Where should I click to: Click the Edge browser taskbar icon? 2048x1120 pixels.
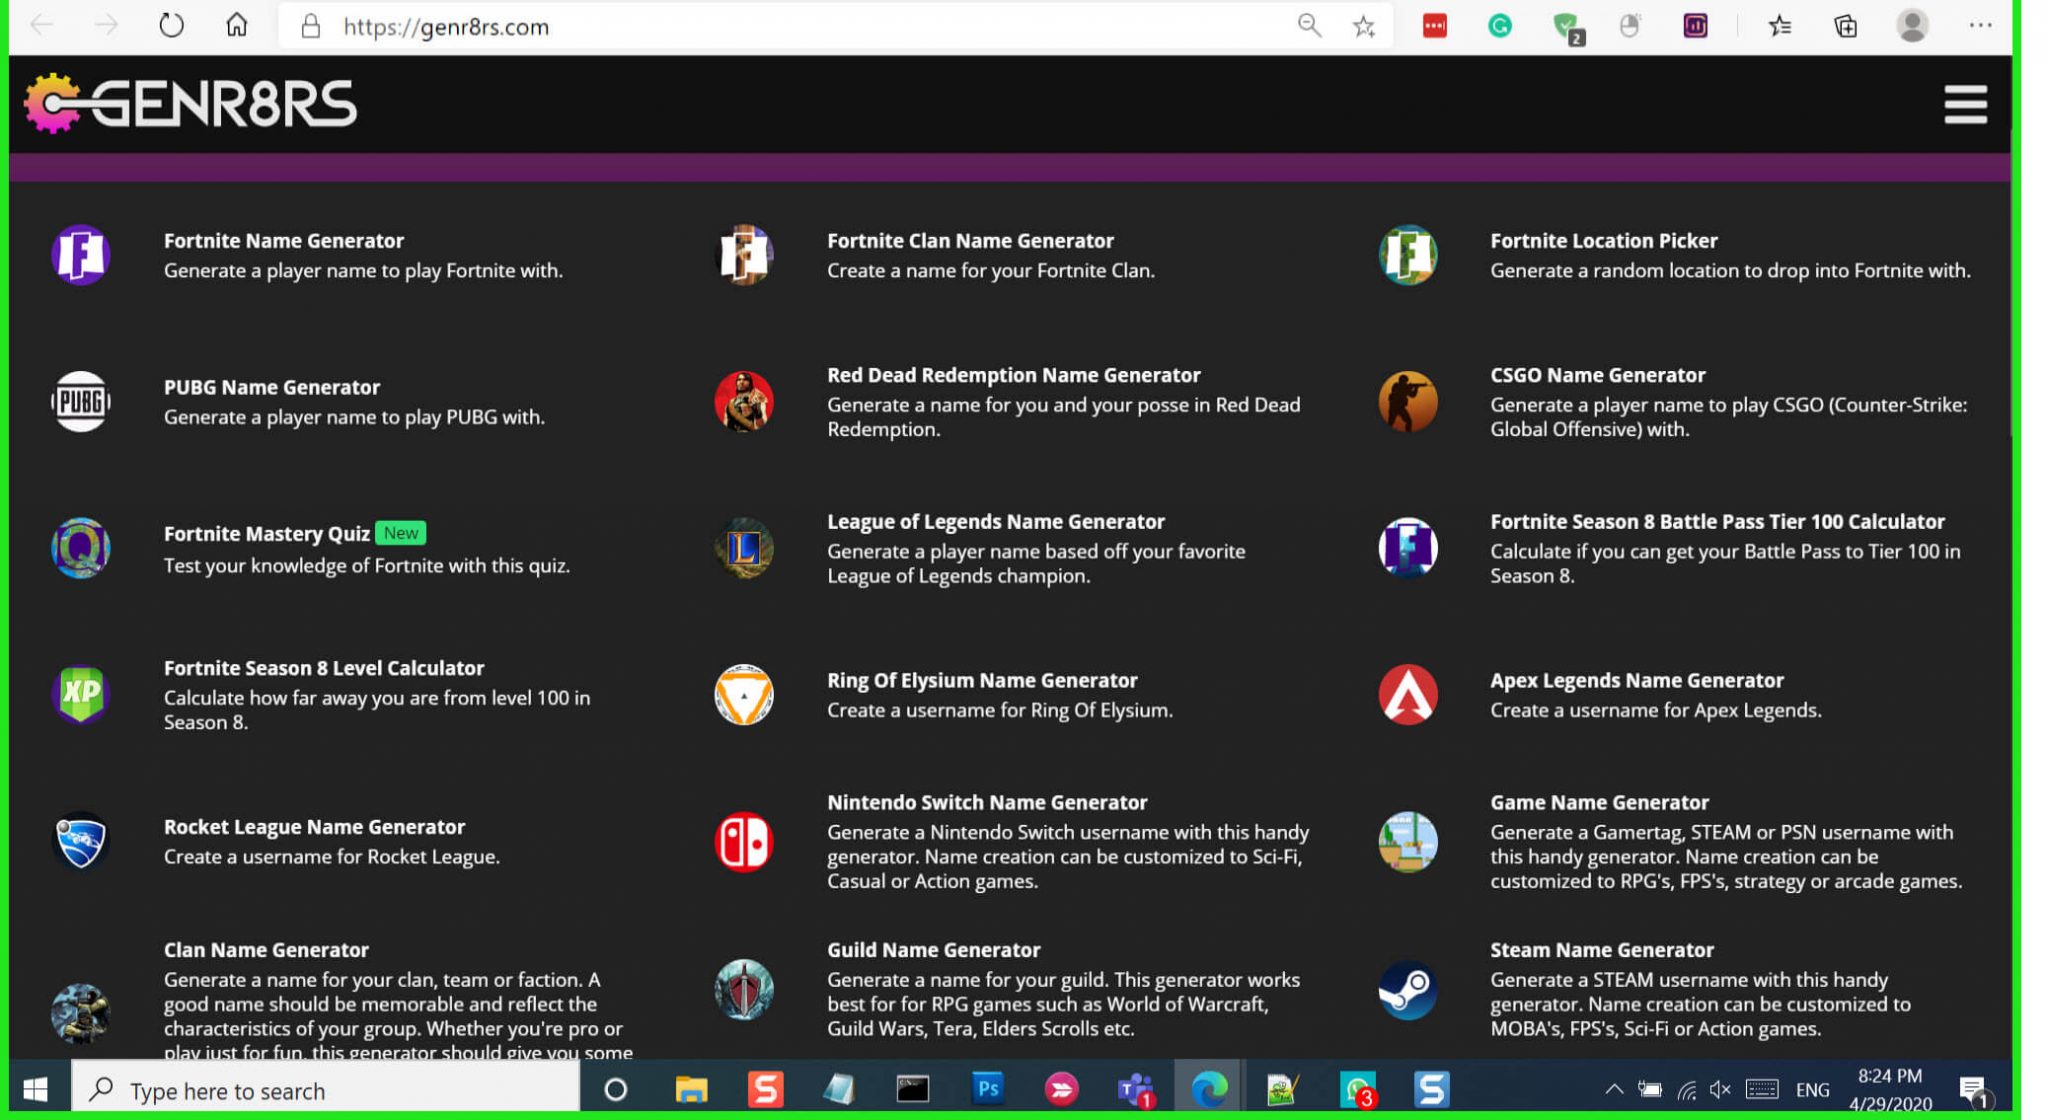(x=1208, y=1089)
